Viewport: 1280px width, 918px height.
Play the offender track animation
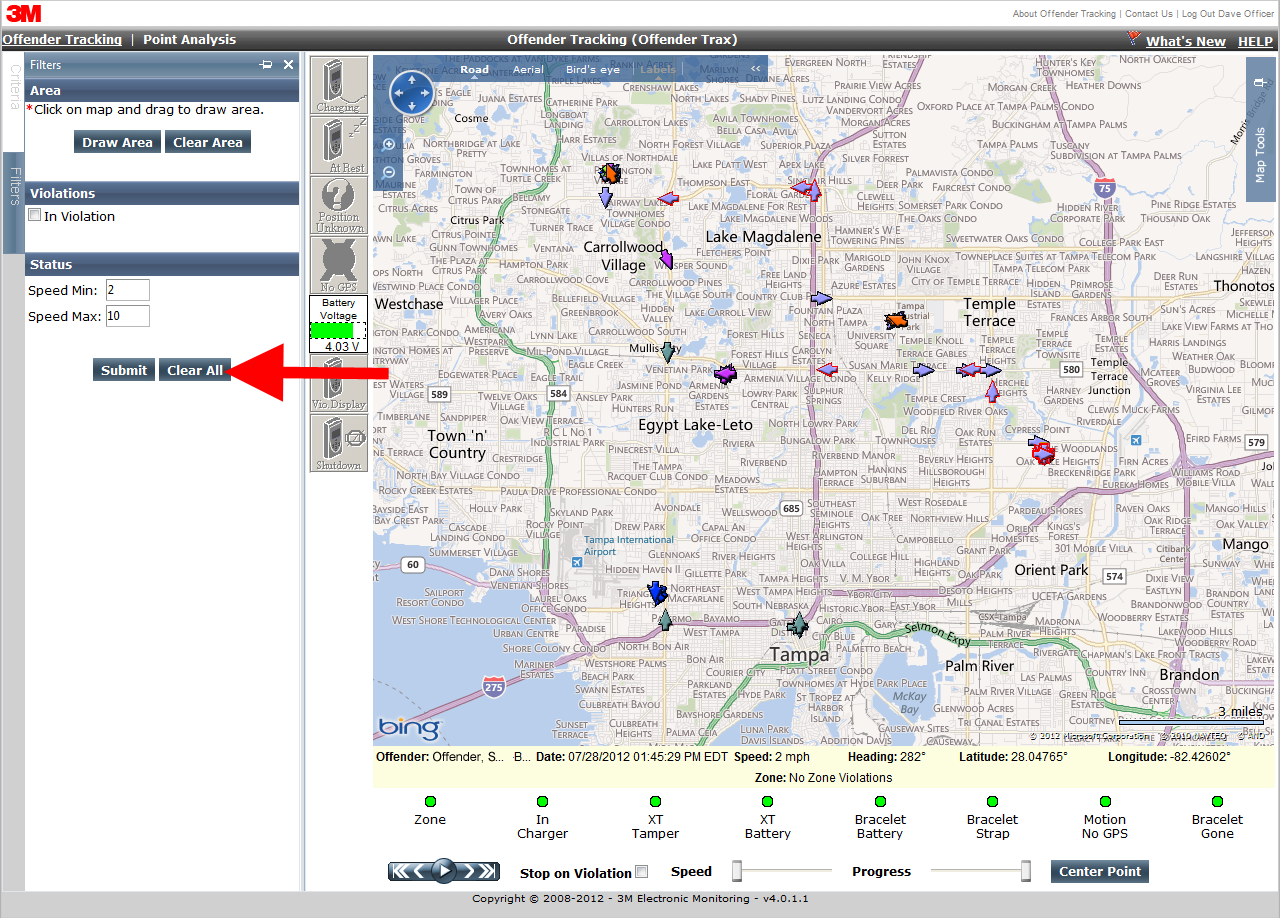[444, 871]
